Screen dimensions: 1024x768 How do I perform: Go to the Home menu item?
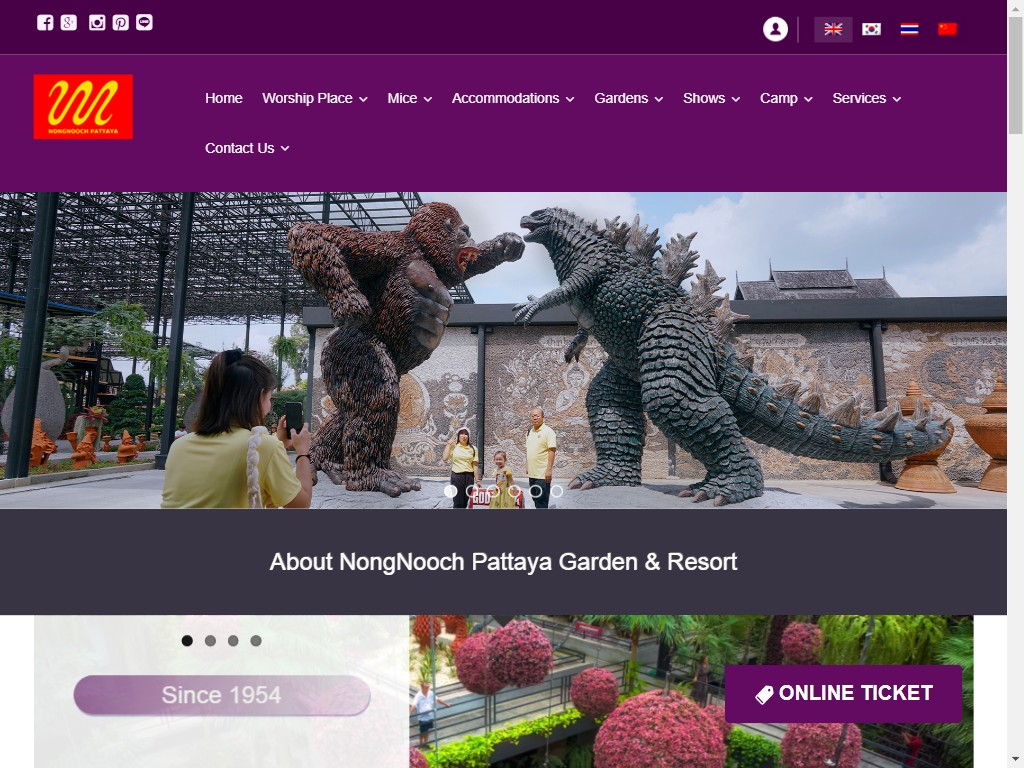[x=223, y=98]
